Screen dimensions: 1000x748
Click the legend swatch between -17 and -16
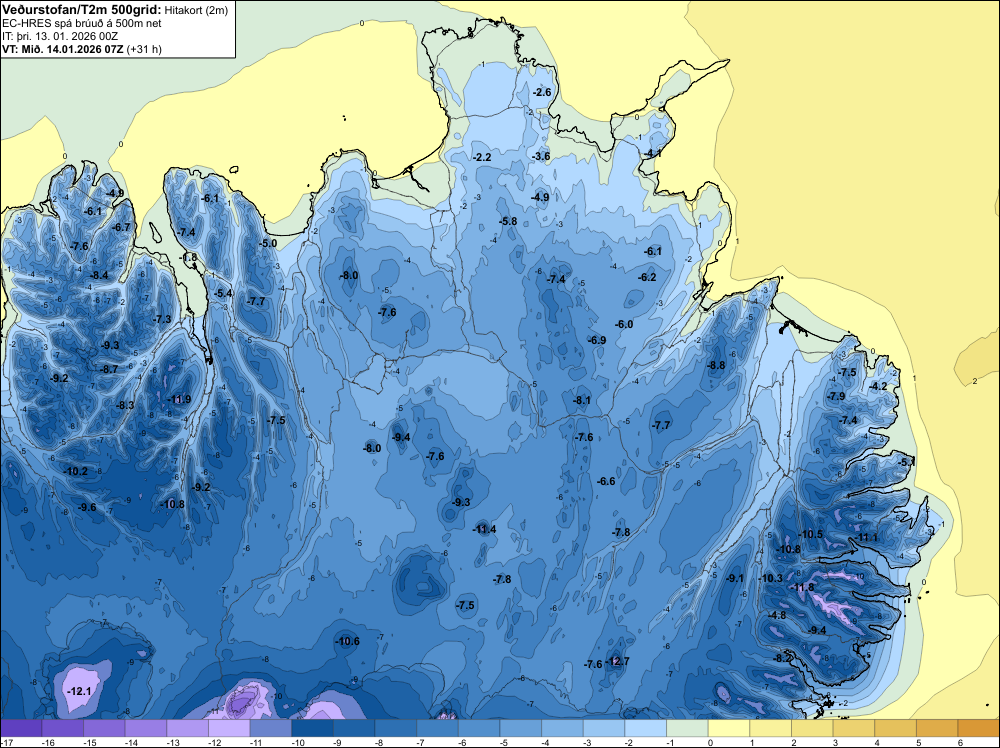point(21,728)
